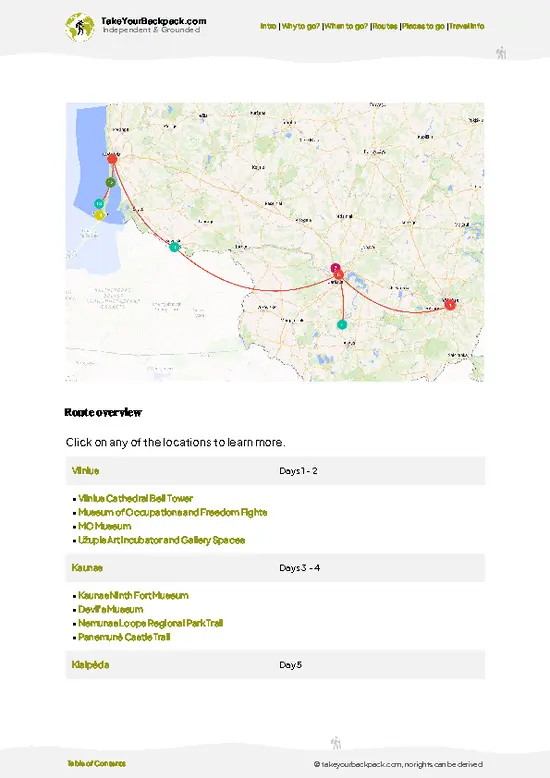
Task: Open the Intro navigation link
Action: point(268,26)
